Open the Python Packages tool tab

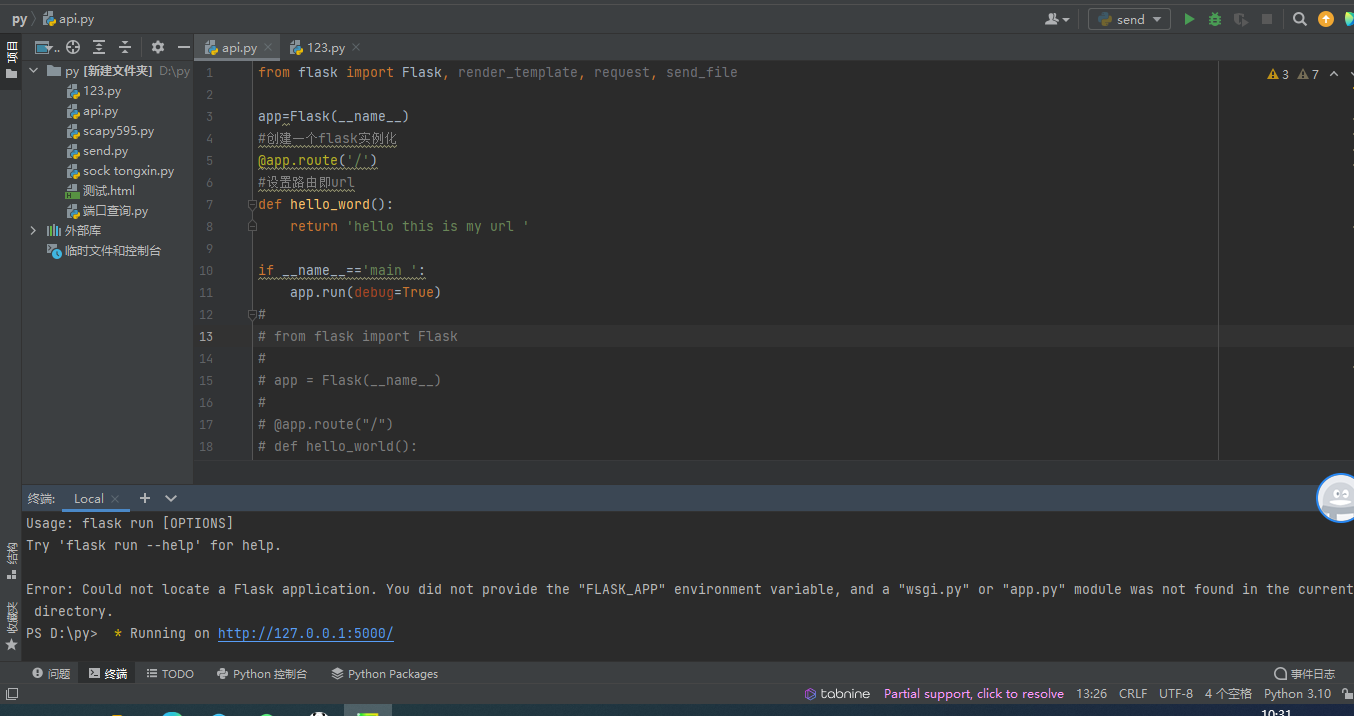(x=384, y=674)
